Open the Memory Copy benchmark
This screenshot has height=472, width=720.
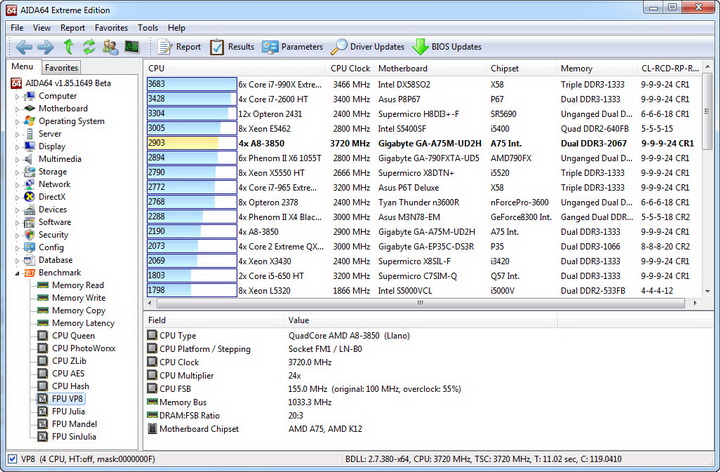(x=79, y=310)
